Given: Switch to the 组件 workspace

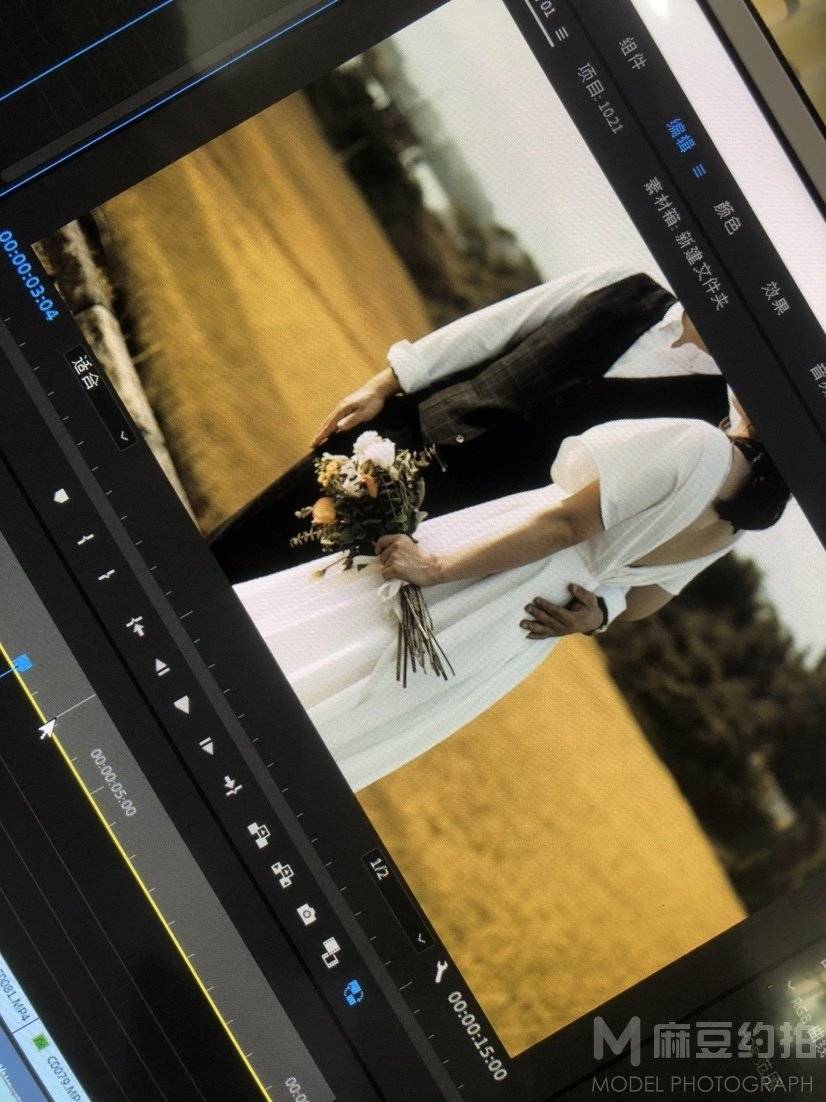Looking at the screenshot, I should click(631, 53).
